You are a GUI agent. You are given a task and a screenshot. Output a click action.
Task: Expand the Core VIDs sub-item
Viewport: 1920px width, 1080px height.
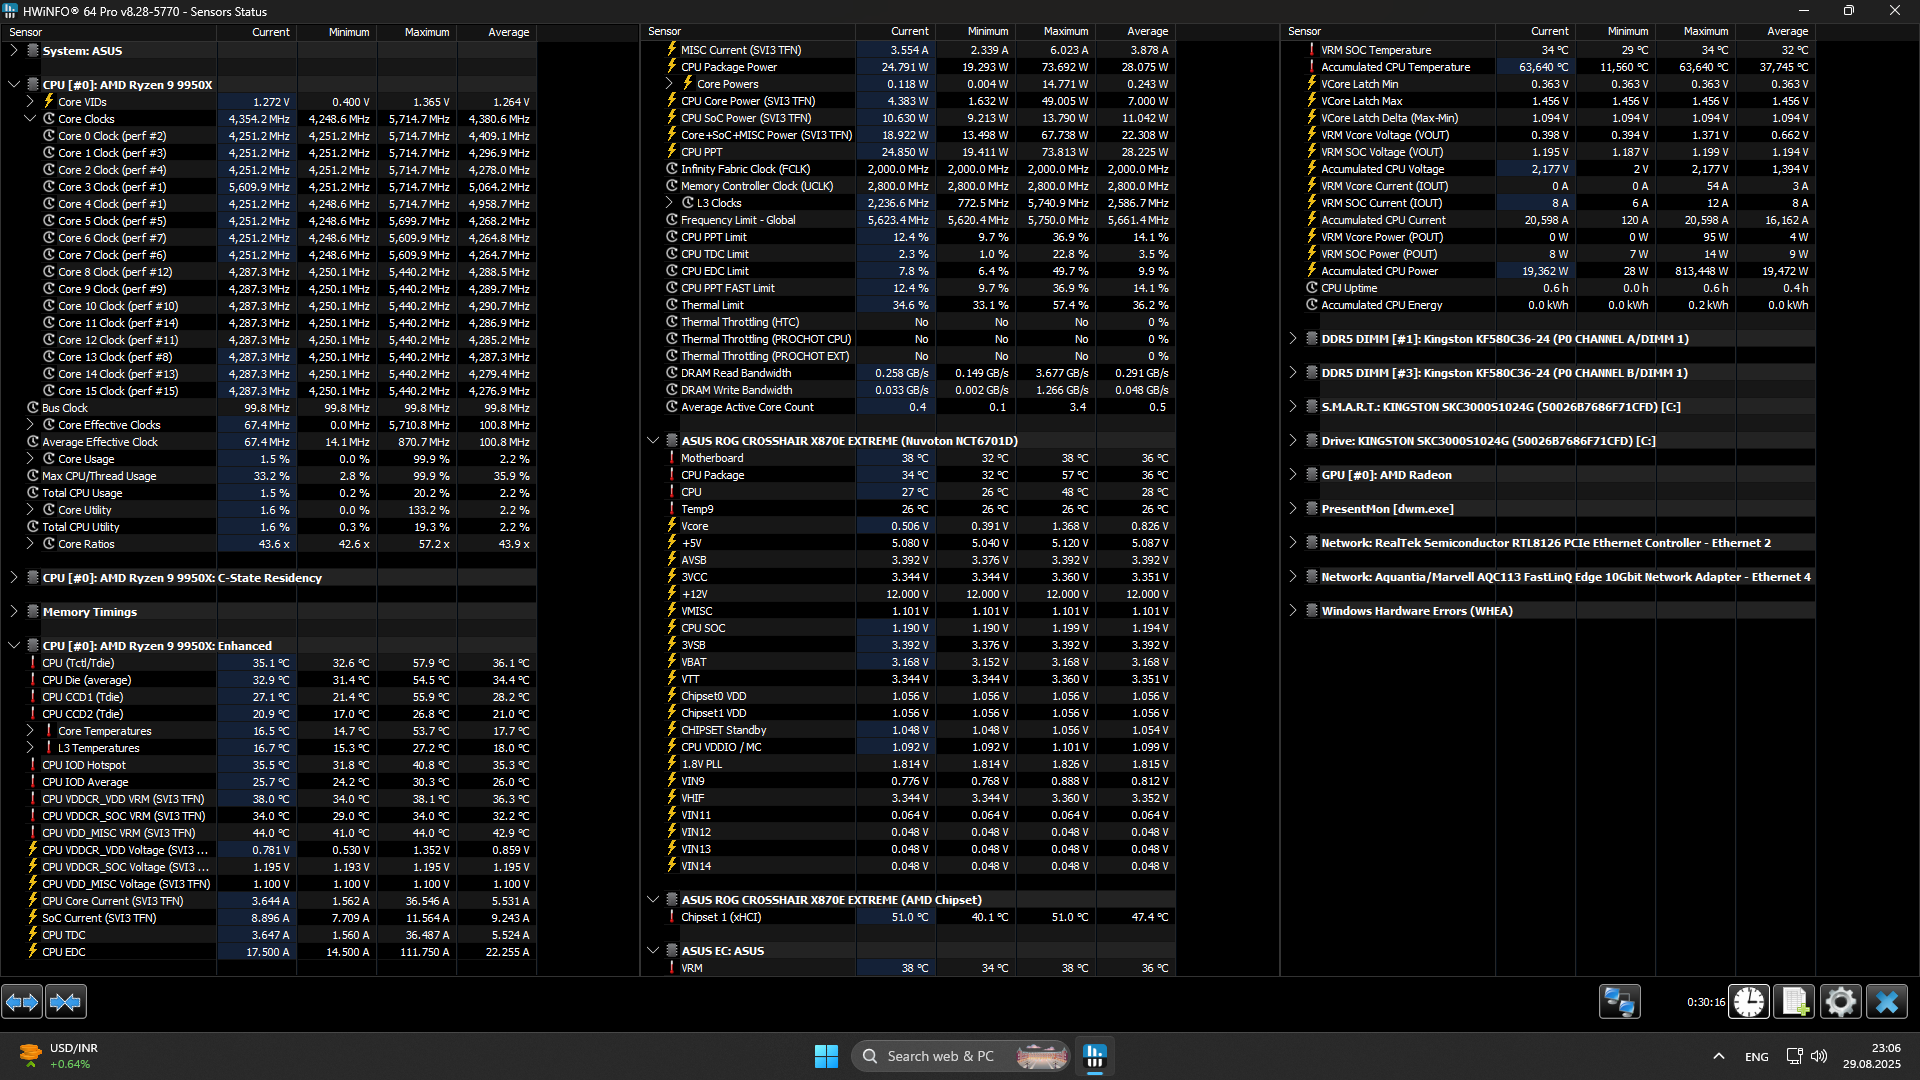pos(30,102)
